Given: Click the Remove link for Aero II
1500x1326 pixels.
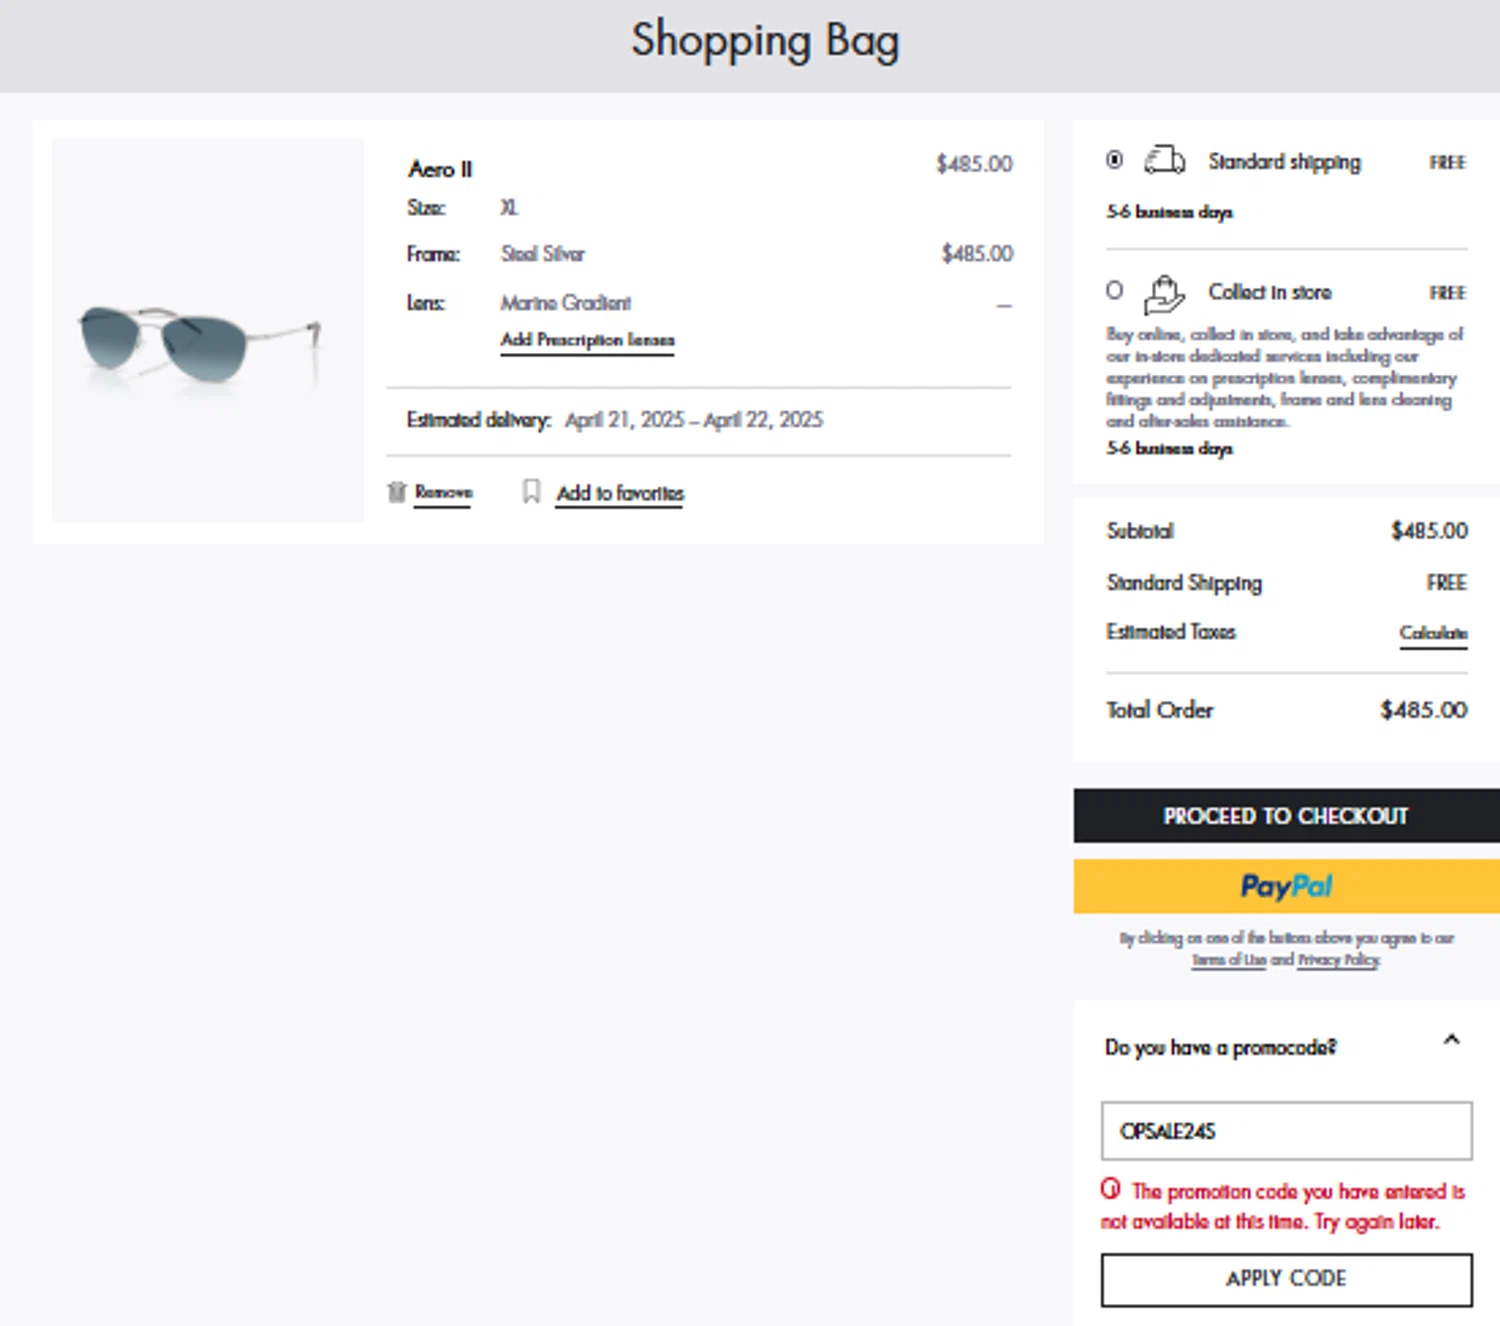Looking at the screenshot, I should coord(443,492).
